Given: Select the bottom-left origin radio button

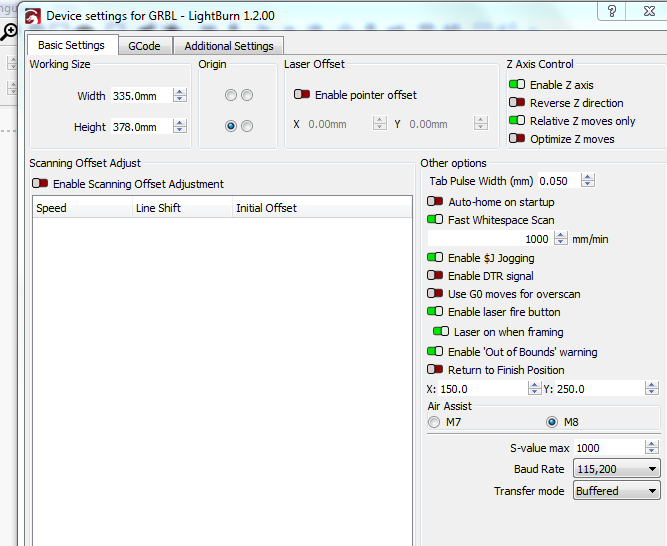Looking at the screenshot, I should [x=231, y=126].
